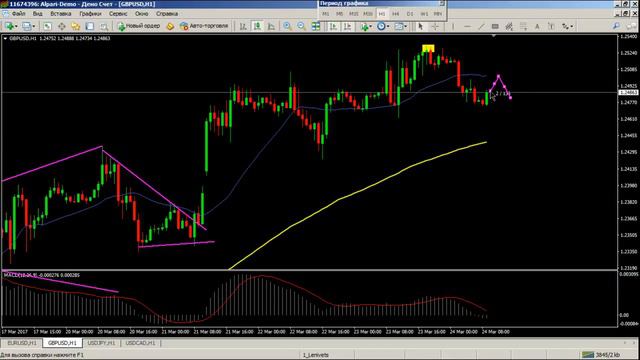
Task: Click the connection status 3845/2 kb
Action: point(601,355)
